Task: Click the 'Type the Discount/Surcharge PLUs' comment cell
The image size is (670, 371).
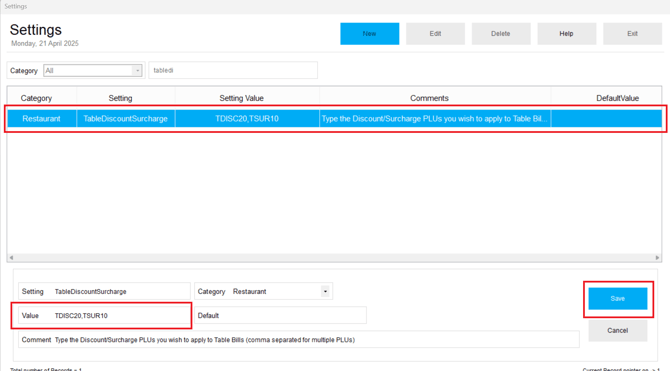Action: pos(435,119)
